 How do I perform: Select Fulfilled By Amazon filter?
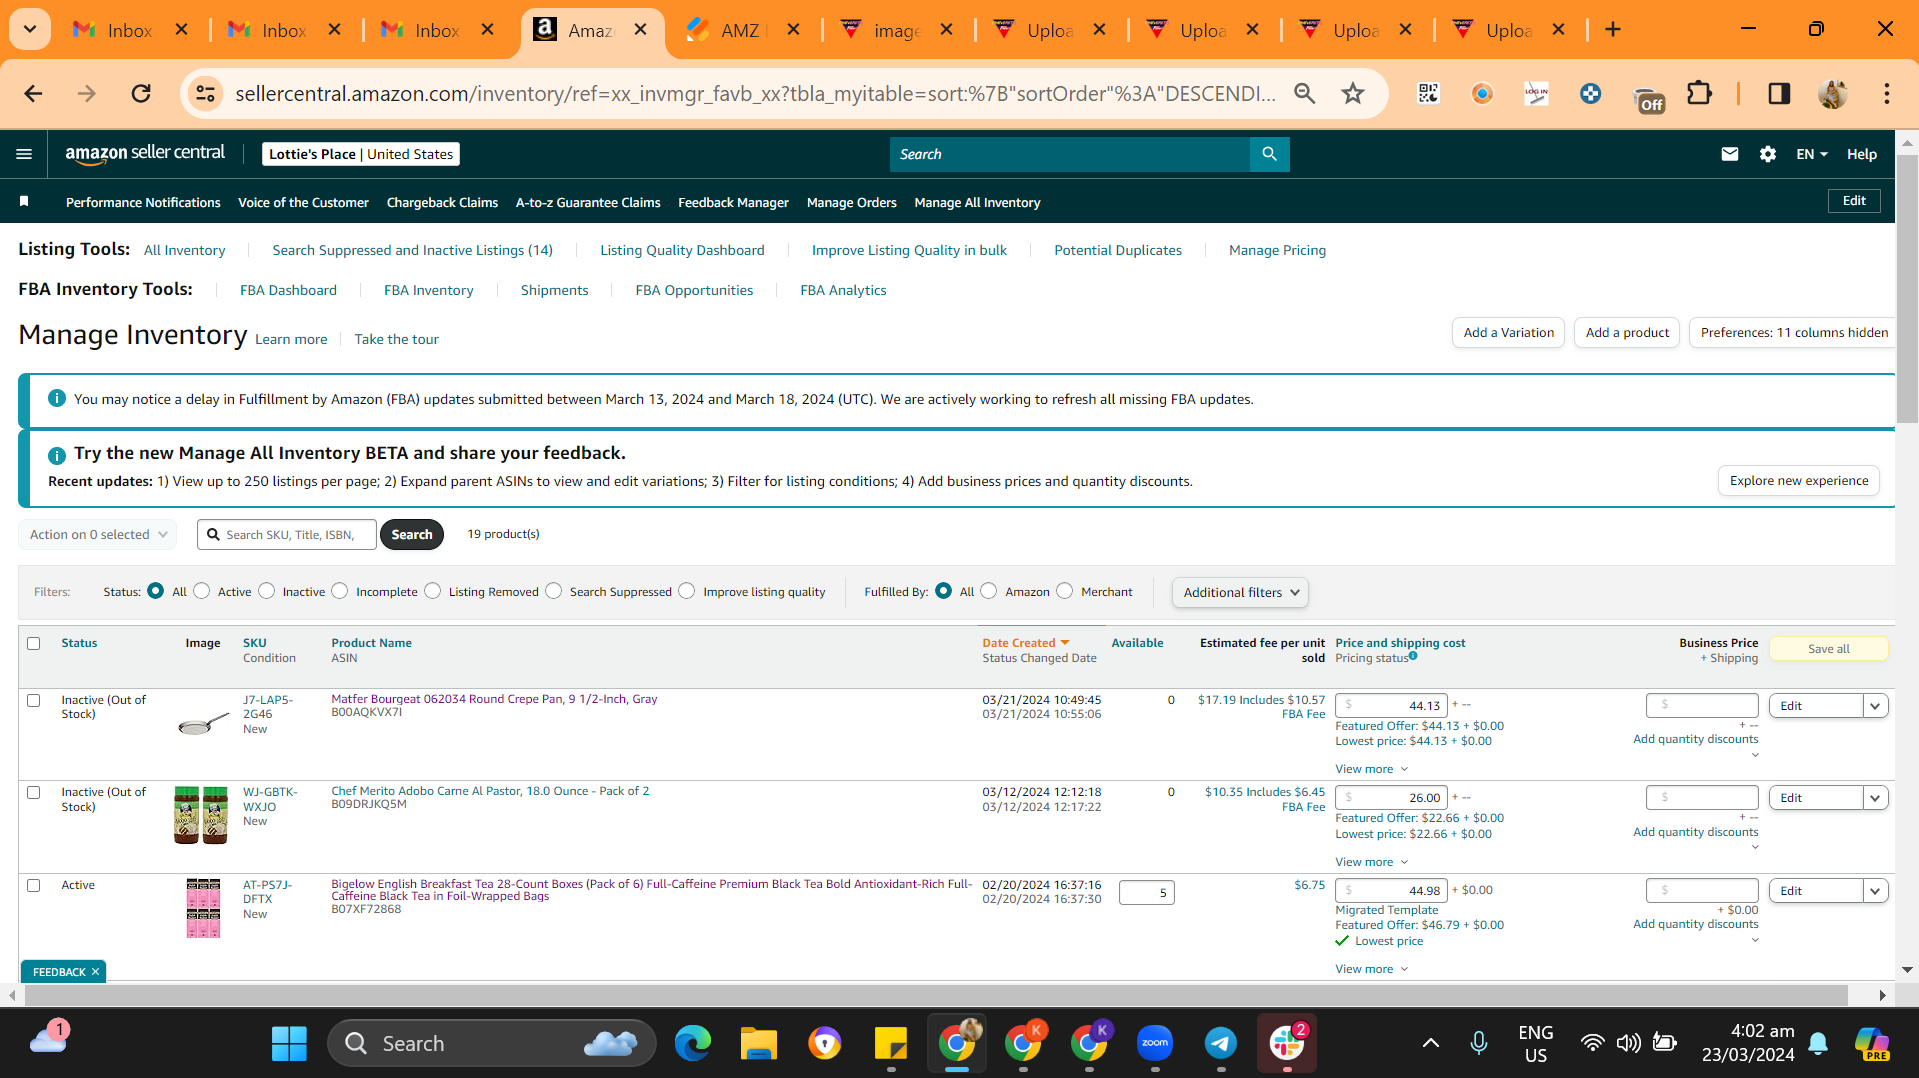tap(989, 591)
